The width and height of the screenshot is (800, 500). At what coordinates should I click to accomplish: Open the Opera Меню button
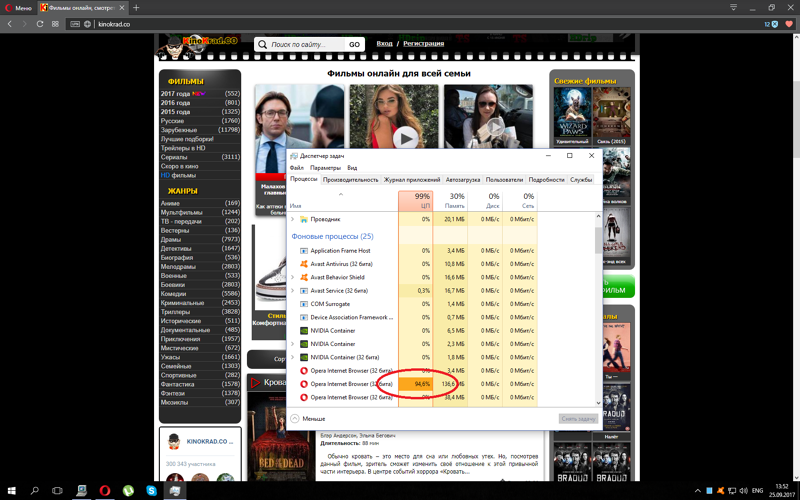pyautogui.click(x=18, y=8)
